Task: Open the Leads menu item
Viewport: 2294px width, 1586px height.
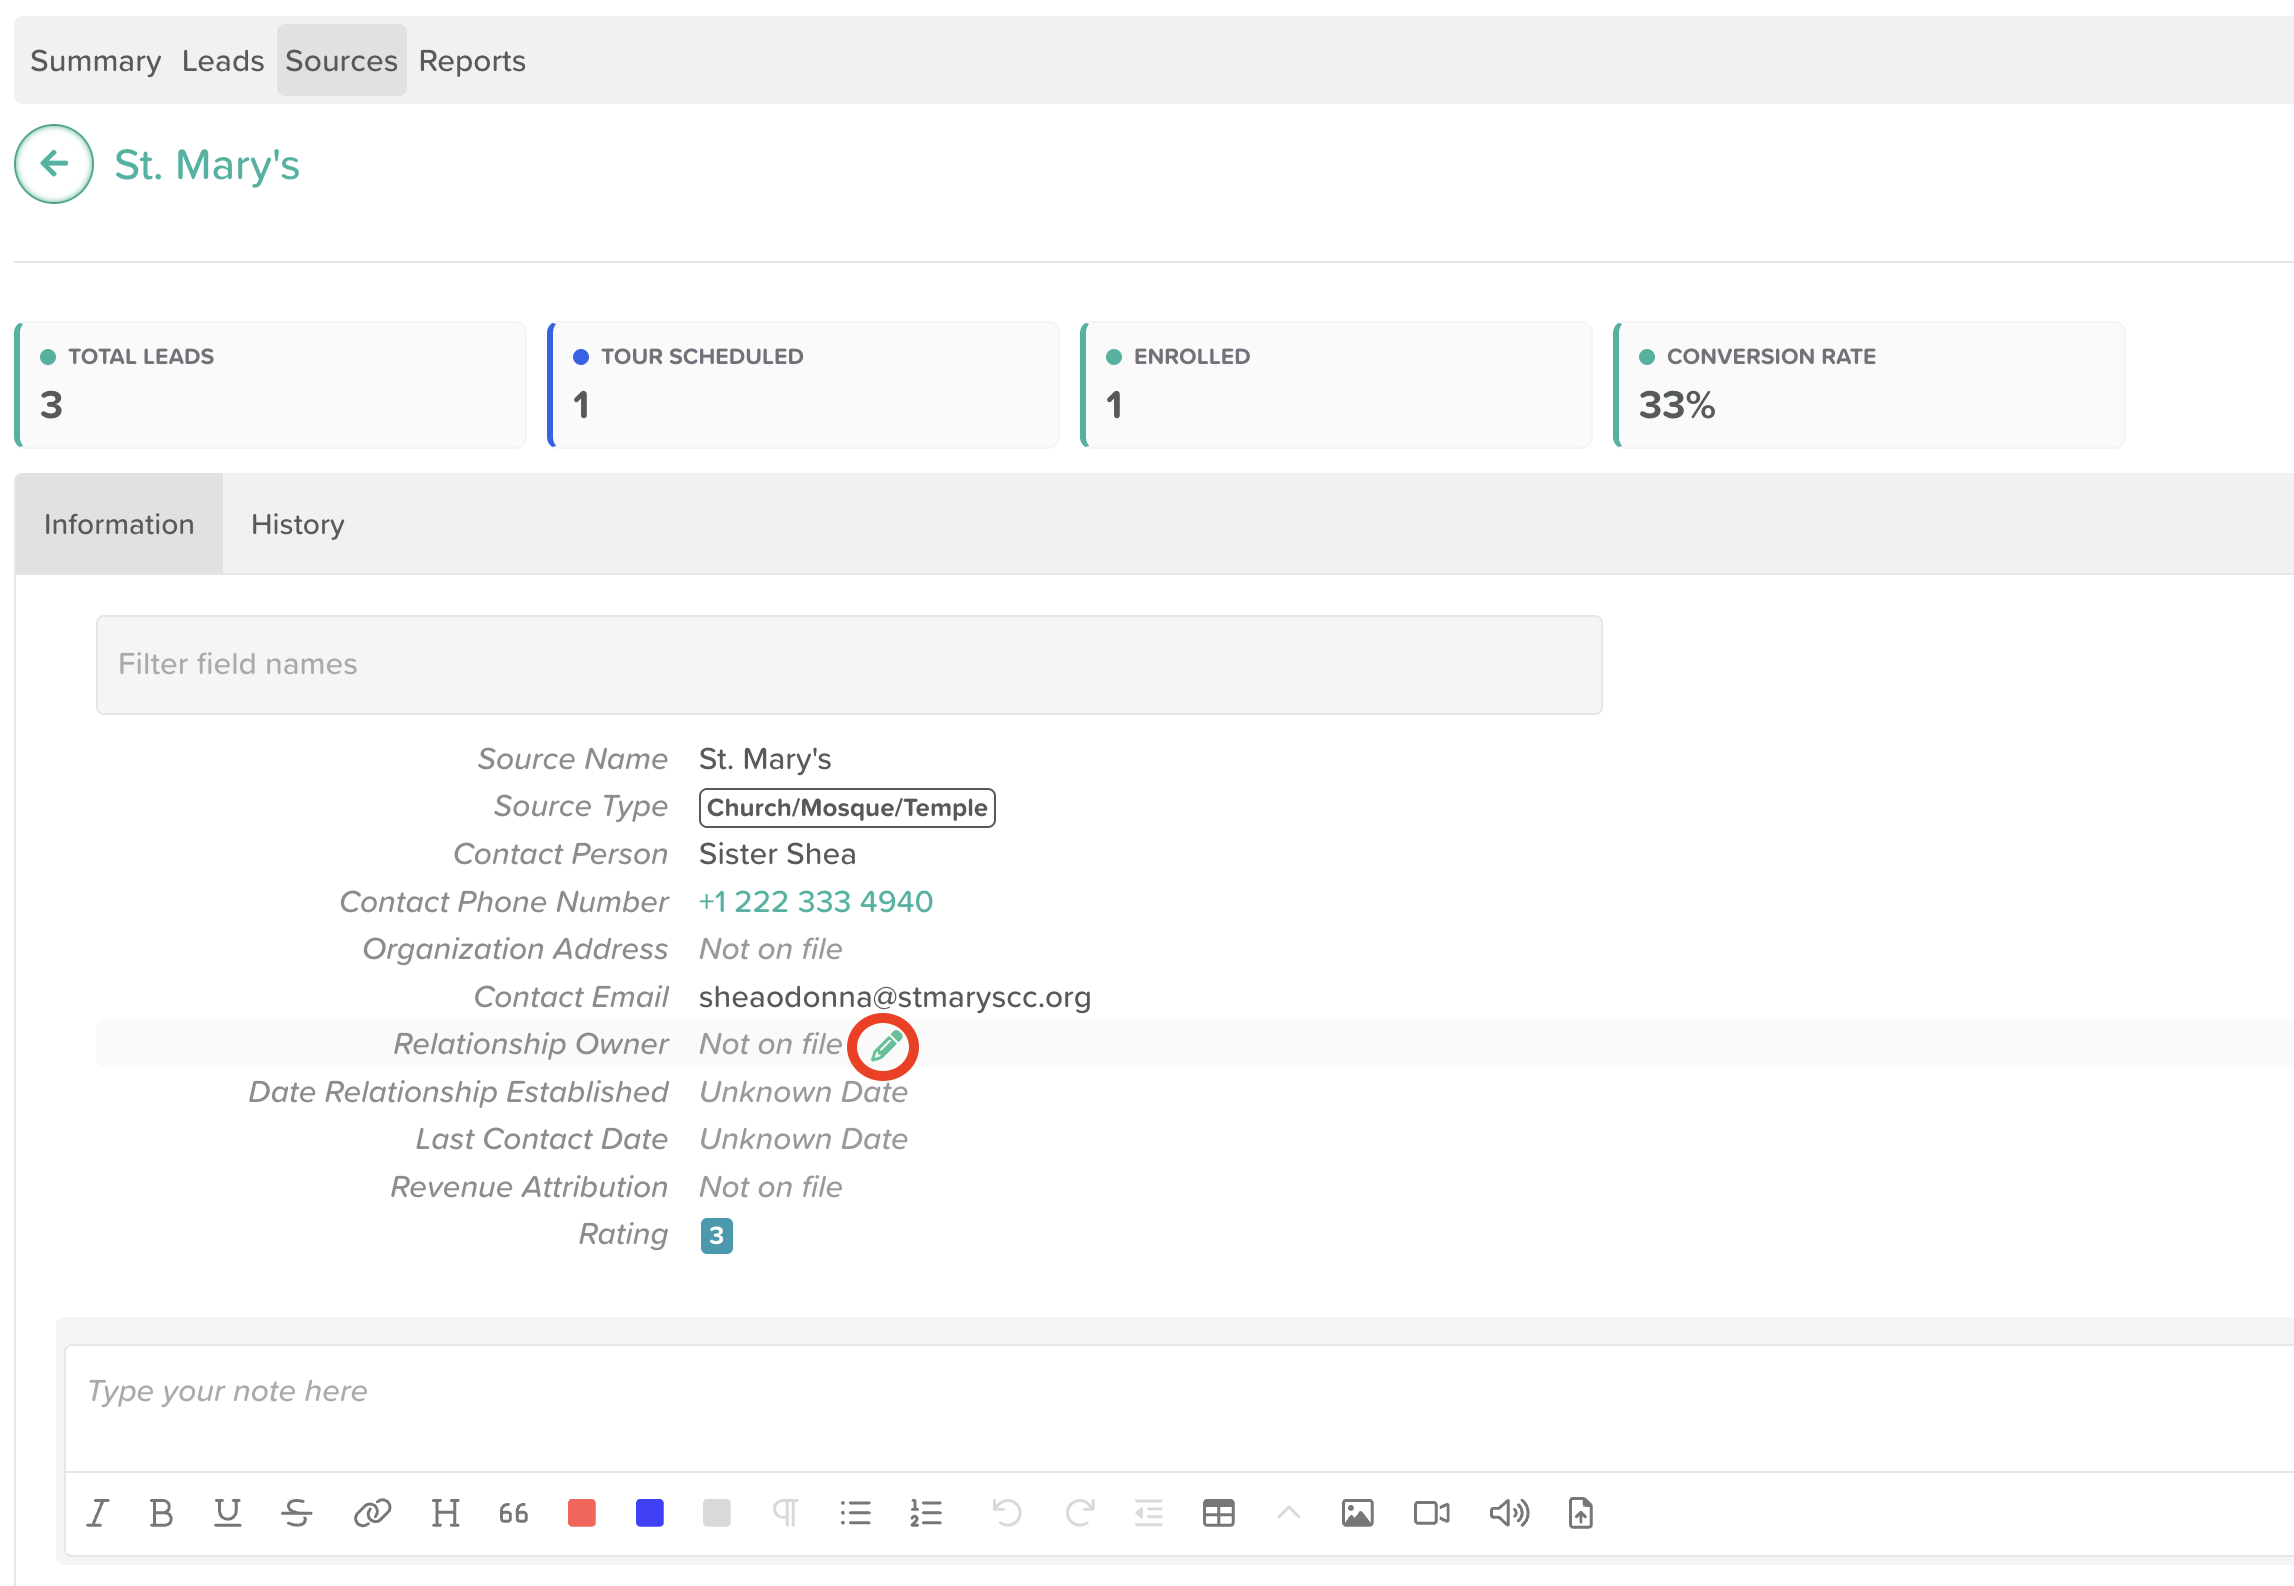Action: [x=223, y=61]
